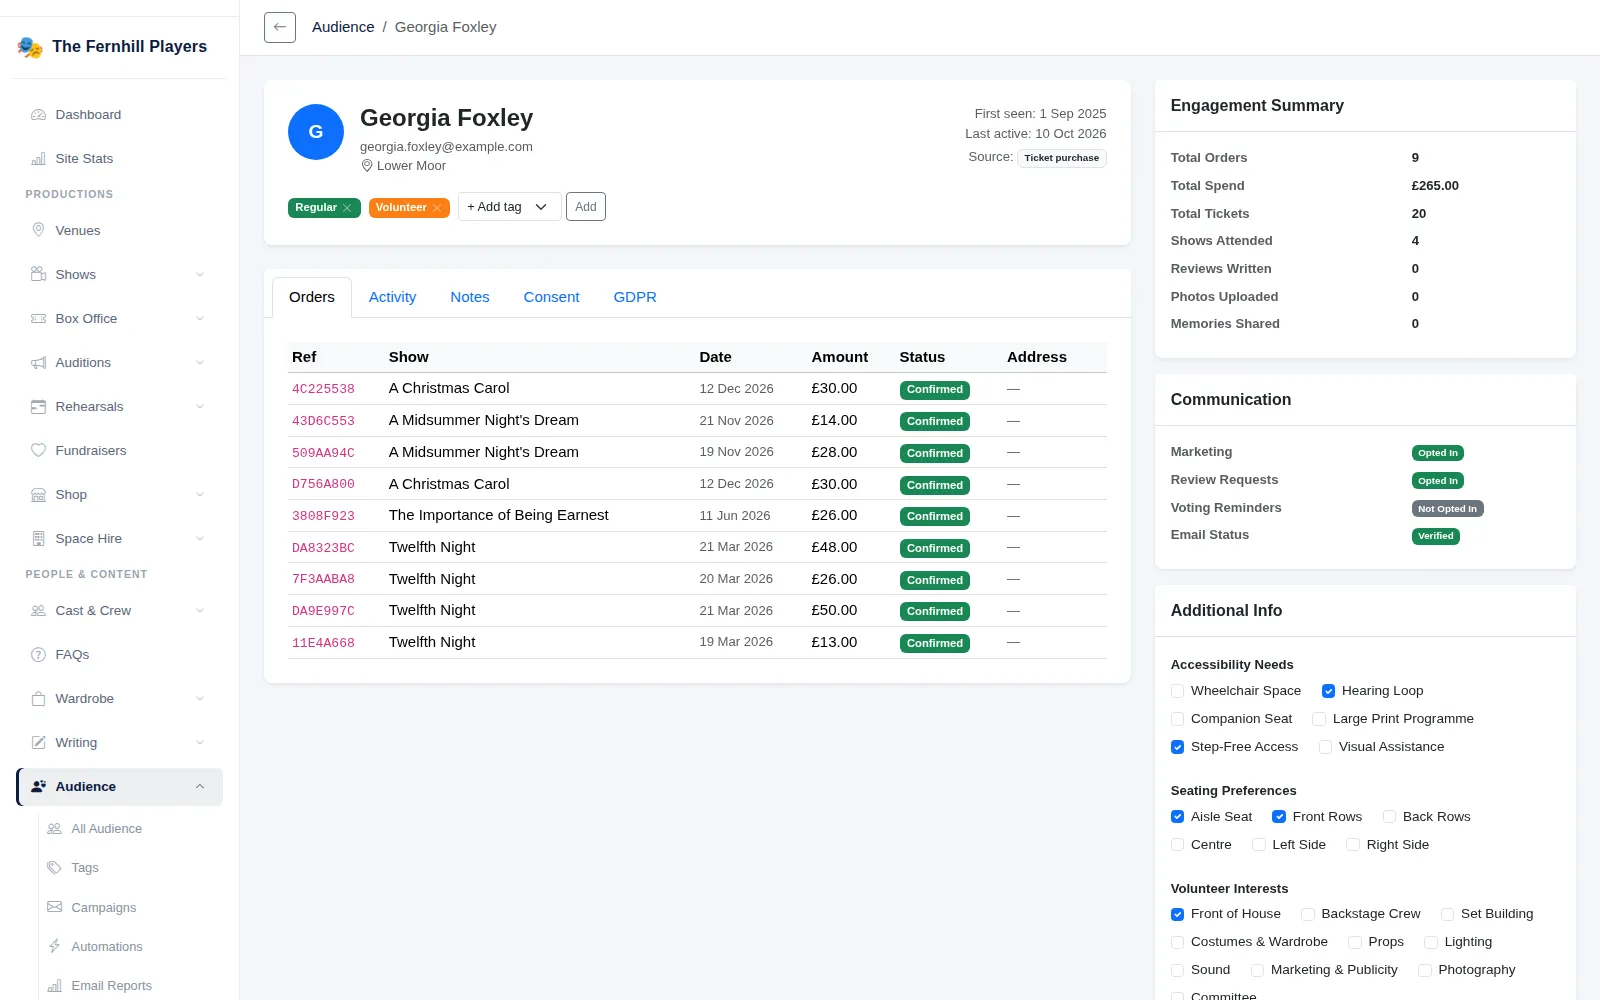This screenshot has height=1000, width=1600.
Task: Check the Backstage Crew volunteer interest
Action: 1307,914
